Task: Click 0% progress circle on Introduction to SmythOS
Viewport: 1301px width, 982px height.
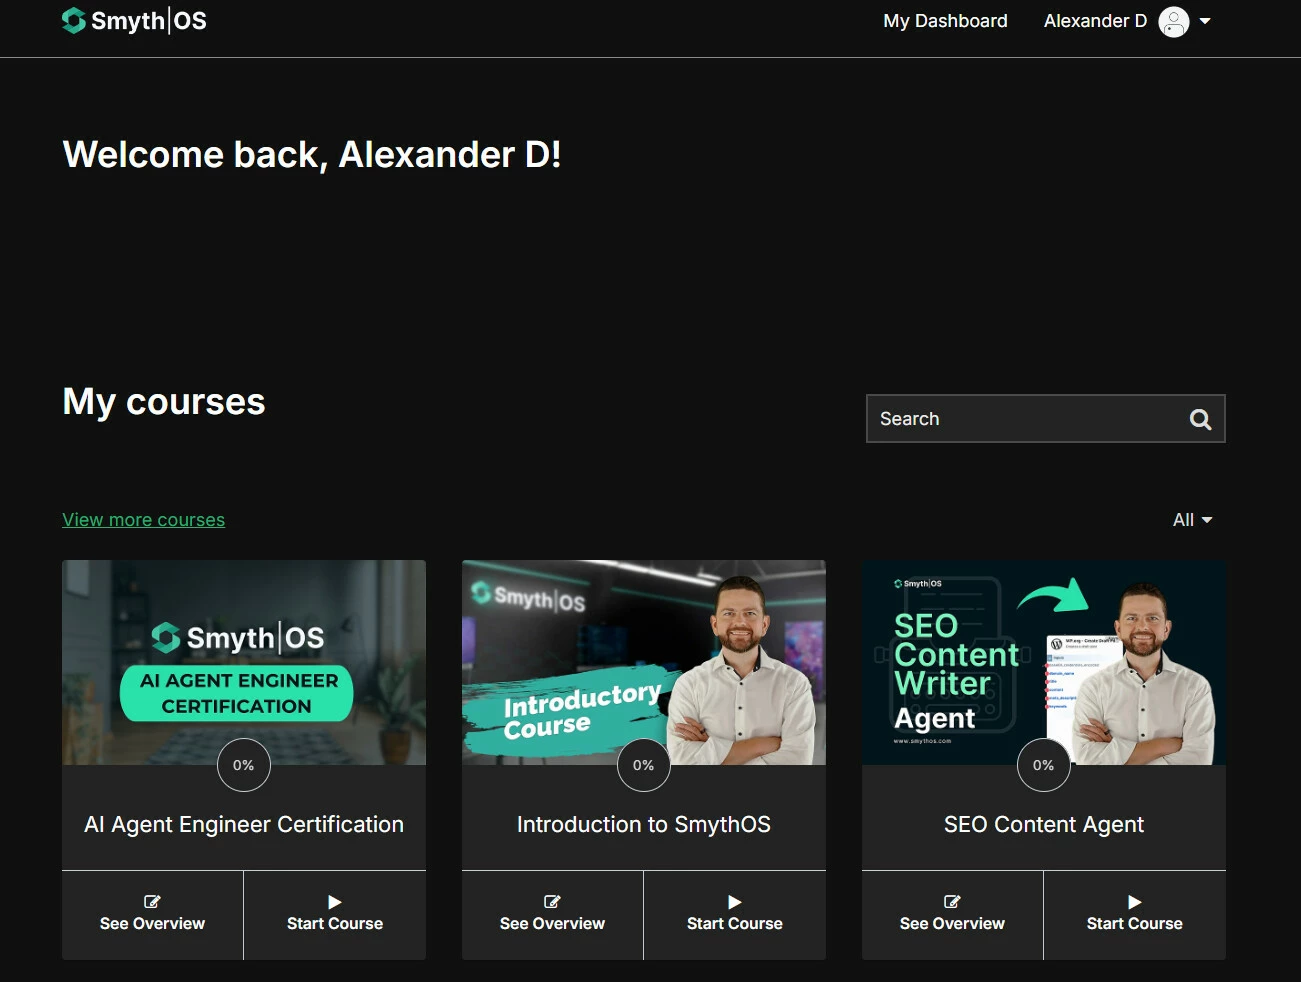Action: point(644,765)
